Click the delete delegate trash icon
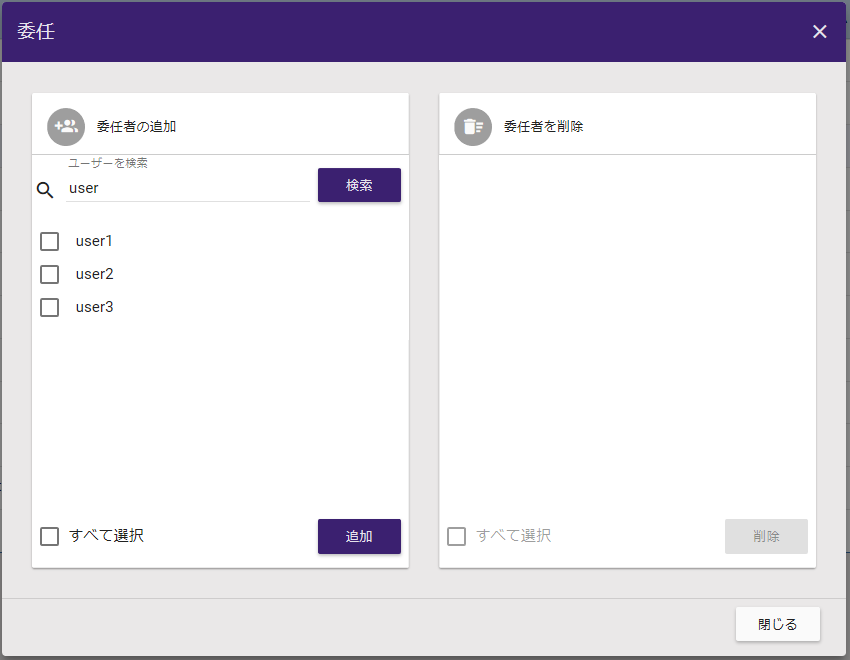Viewport: 850px width, 660px height. coord(473,127)
